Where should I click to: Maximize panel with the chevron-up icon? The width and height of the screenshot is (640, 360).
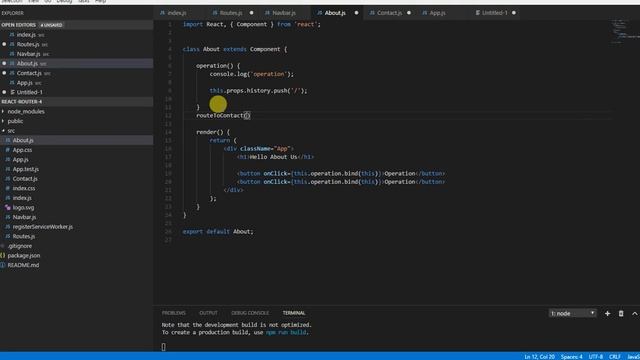pyautogui.click(x=635, y=313)
